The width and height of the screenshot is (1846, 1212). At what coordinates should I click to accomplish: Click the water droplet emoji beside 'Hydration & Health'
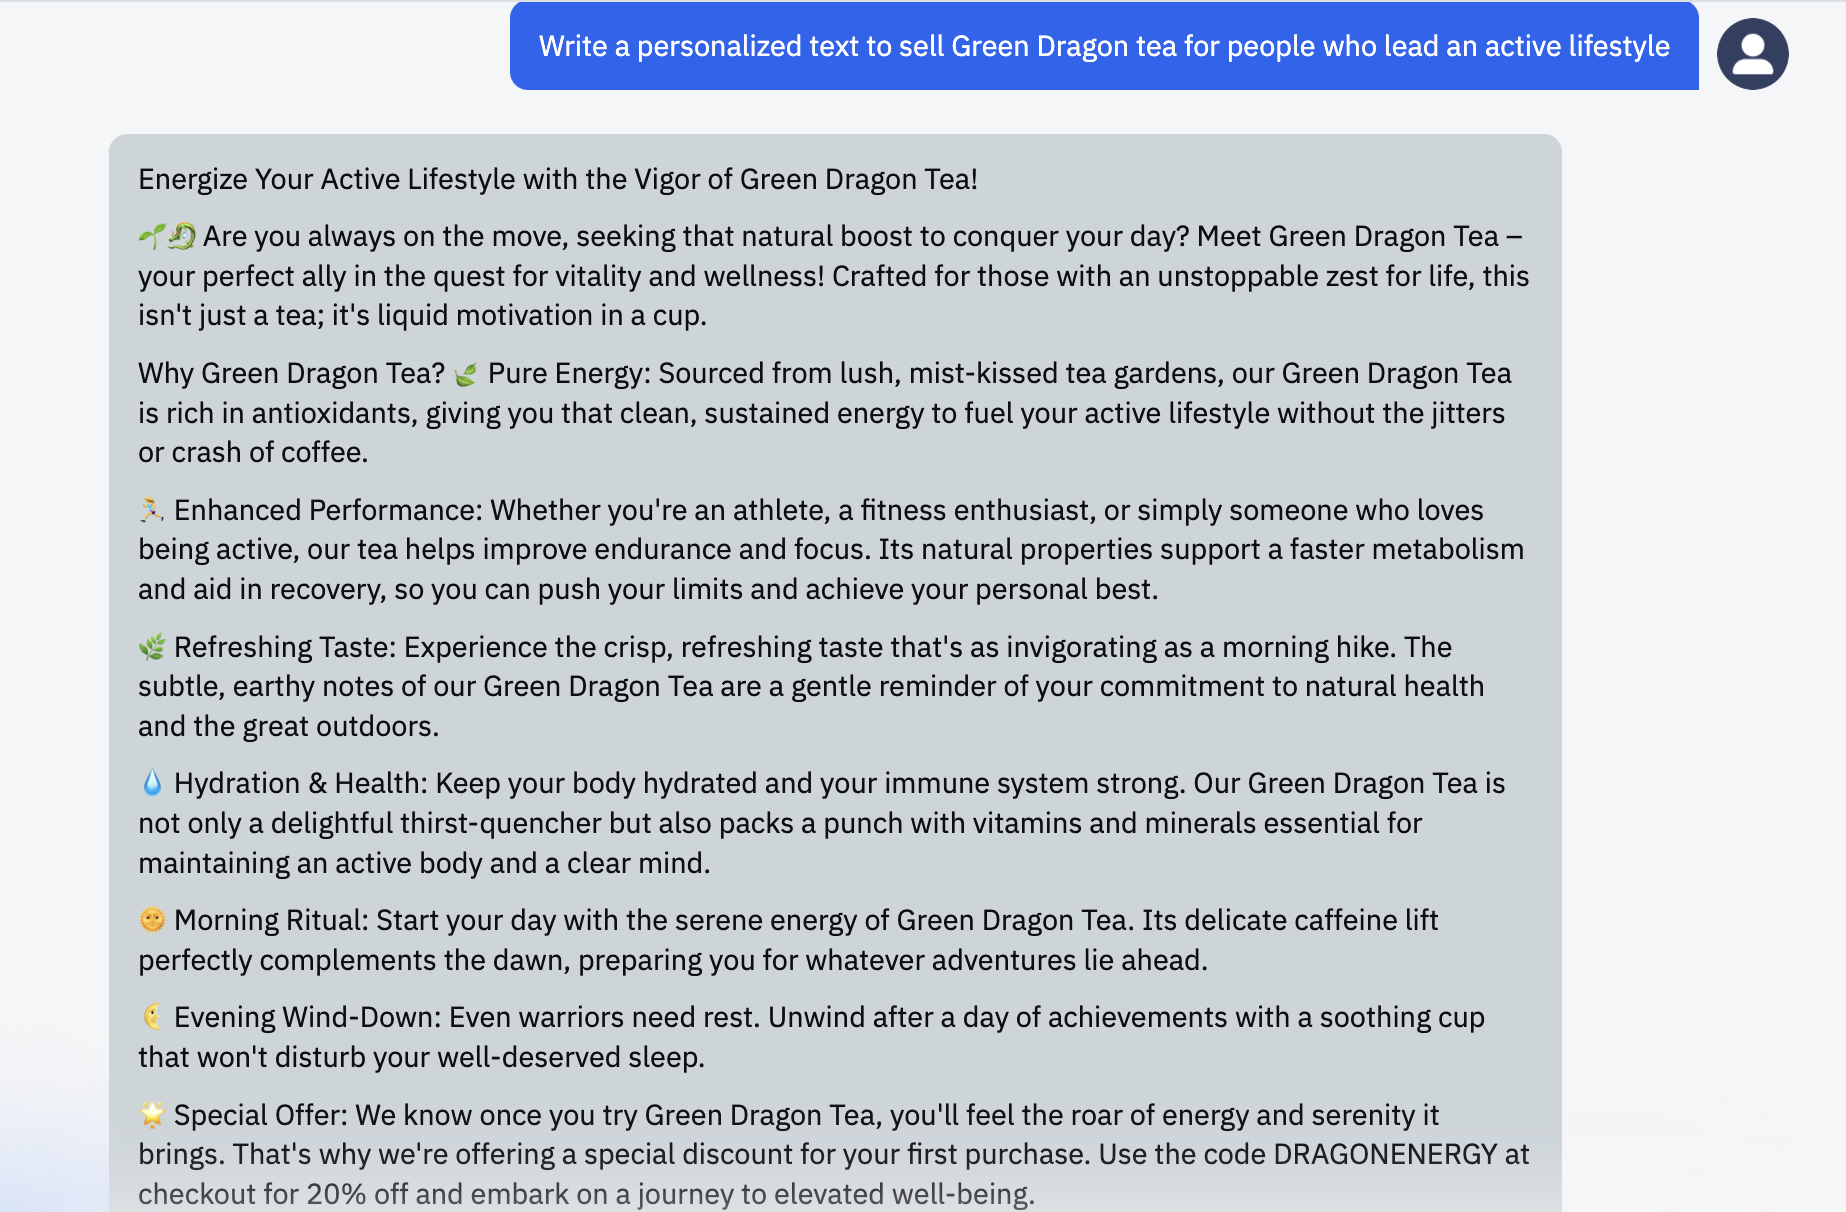152,784
